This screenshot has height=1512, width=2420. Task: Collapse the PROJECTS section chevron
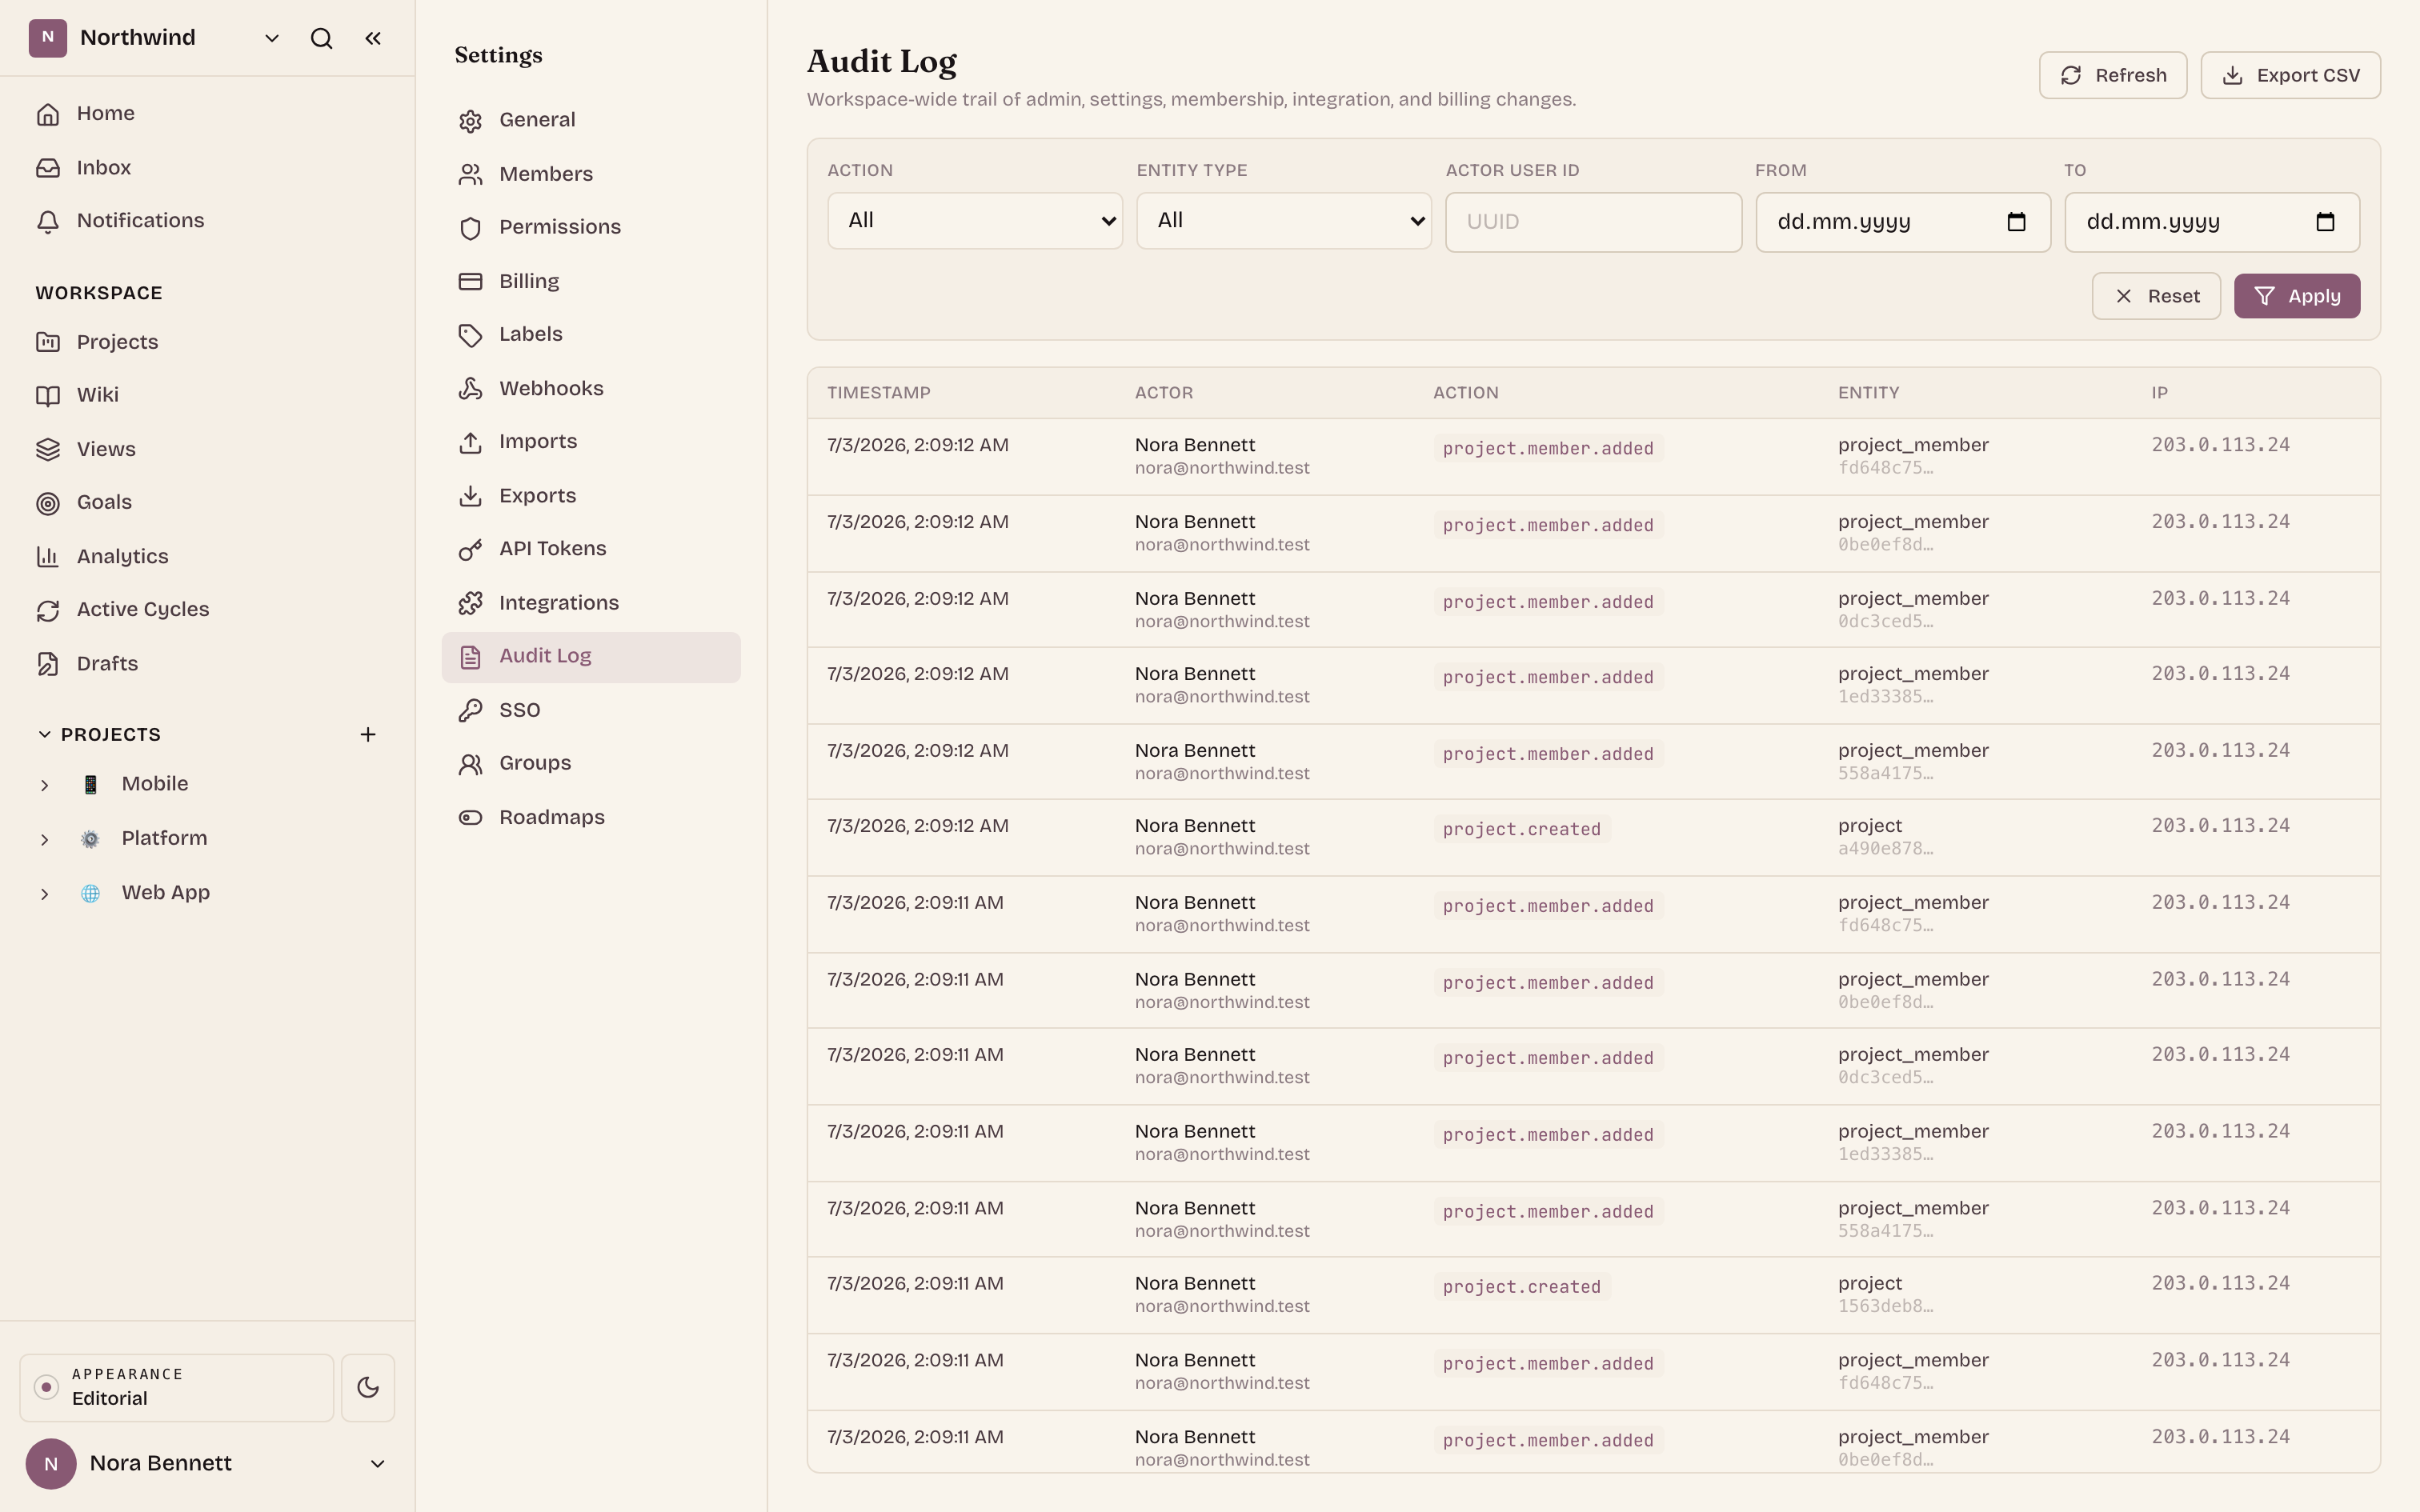click(x=44, y=734)
